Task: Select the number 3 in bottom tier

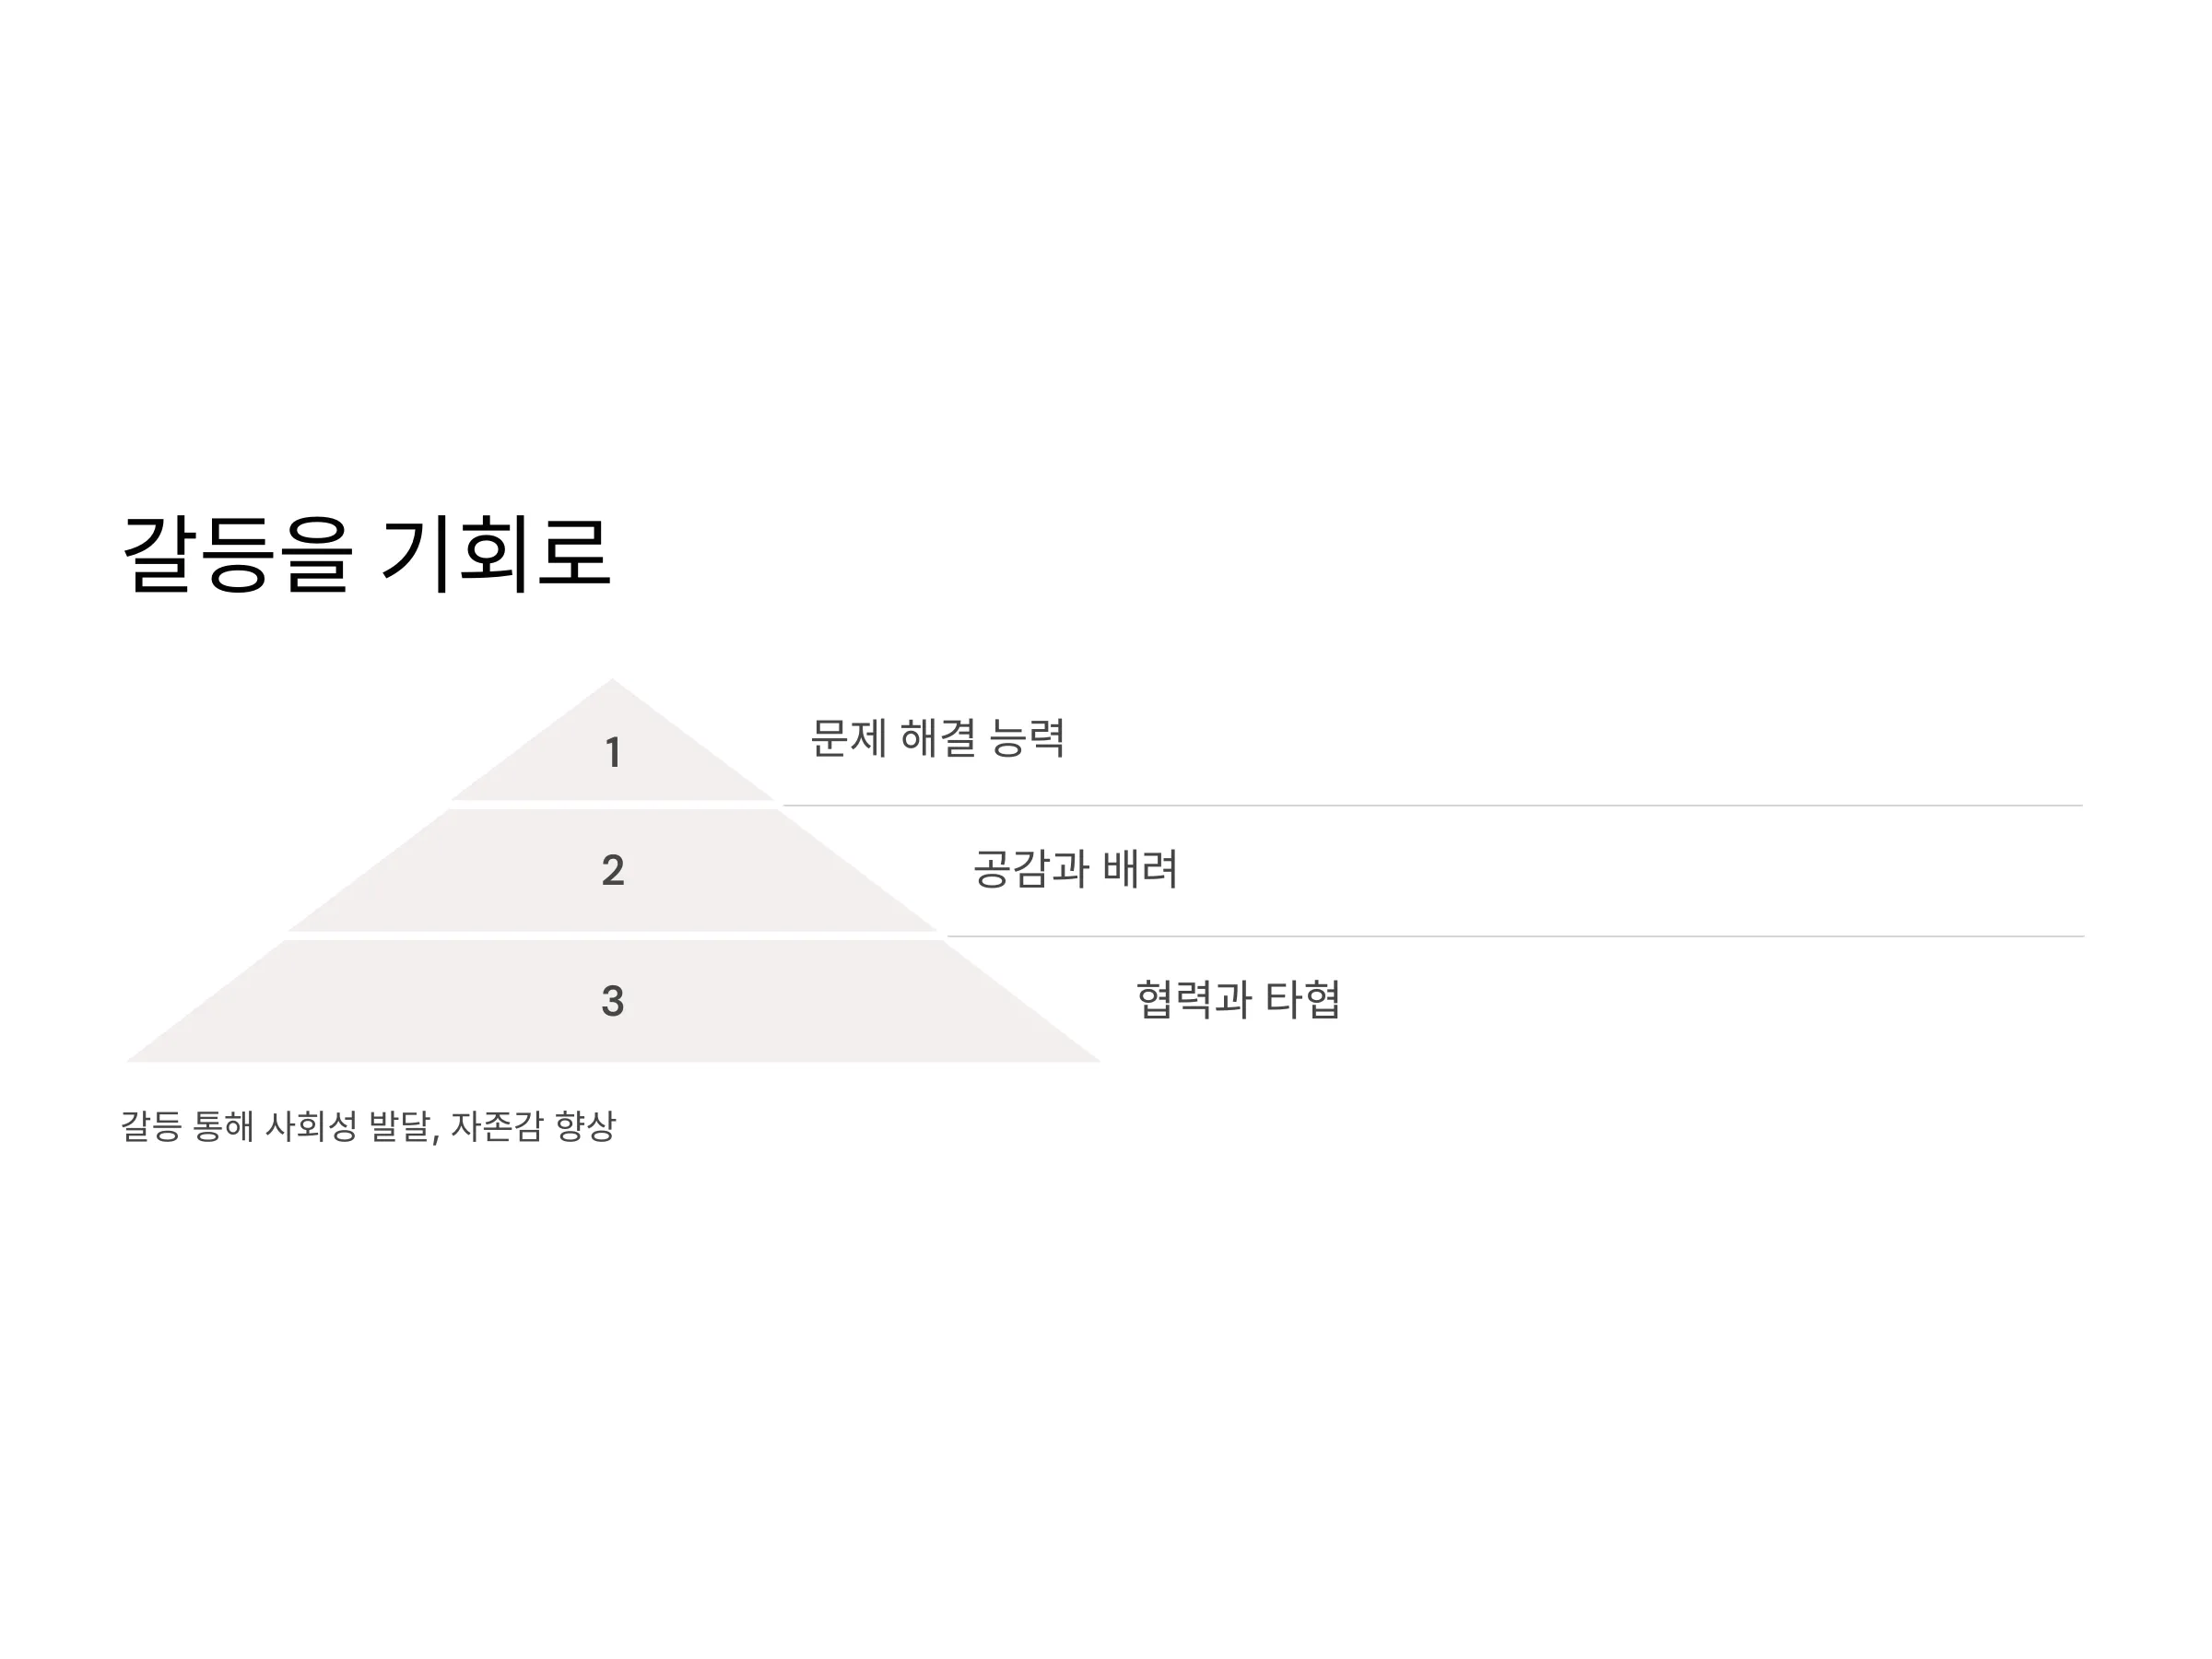Action: 613,1001
